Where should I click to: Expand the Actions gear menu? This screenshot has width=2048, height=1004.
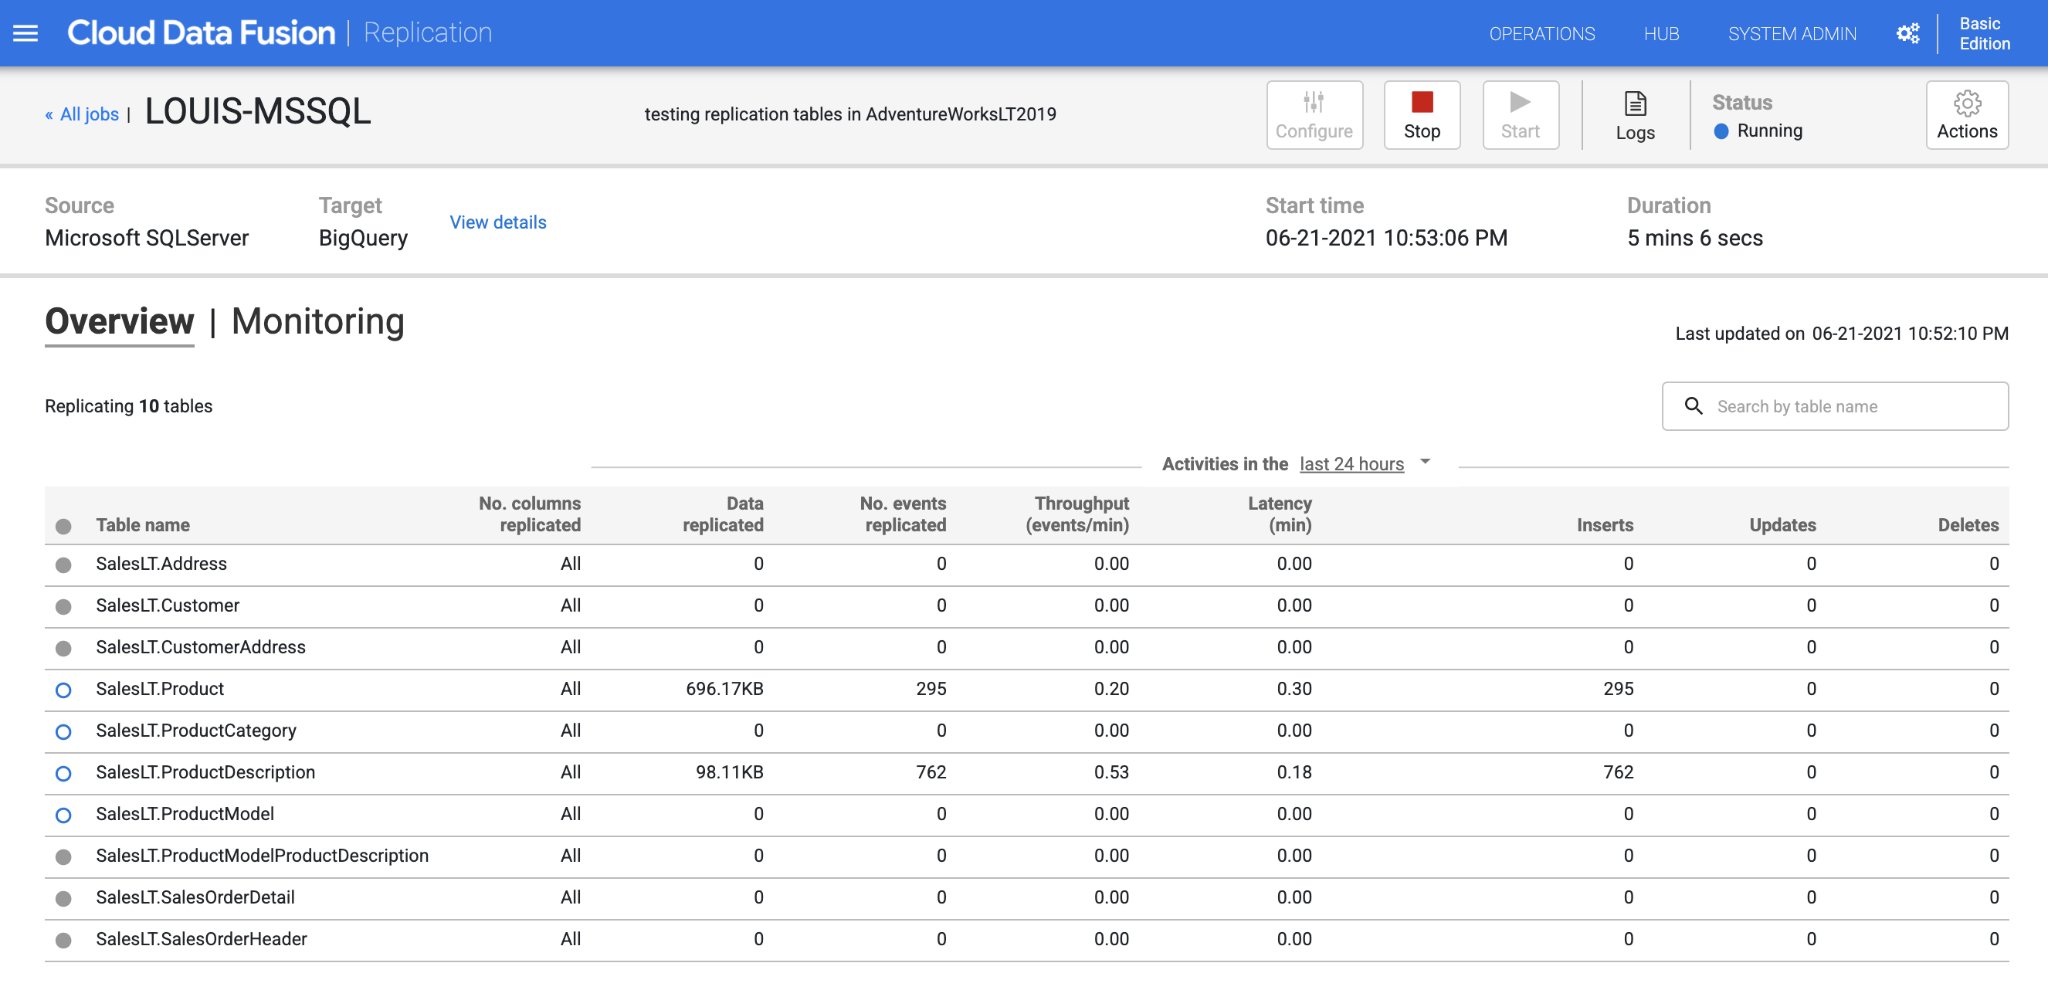[x=1966, y=115]
